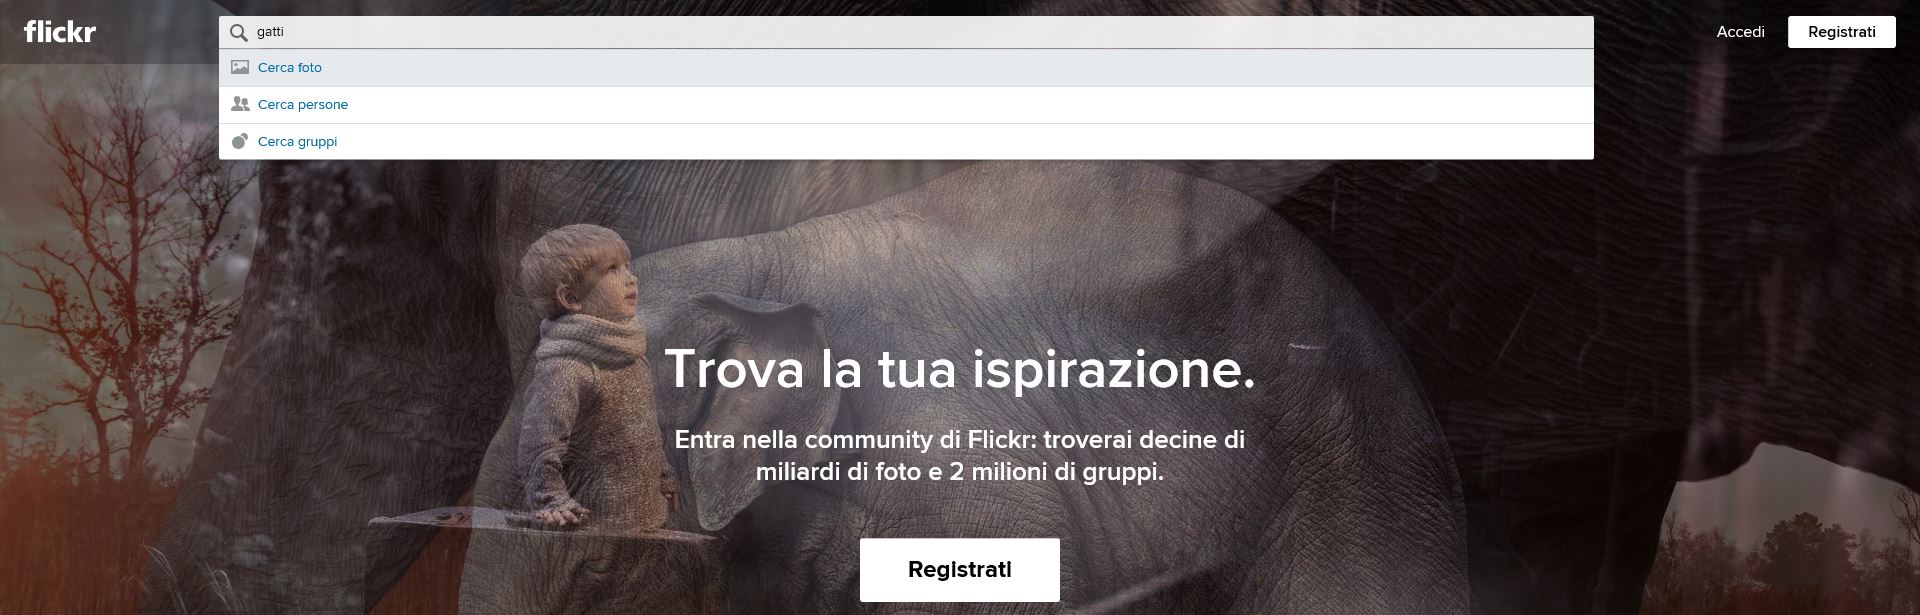Click the groups icon beside Cerca gruppi
The image size is (1920, 615).
(240, 141)
